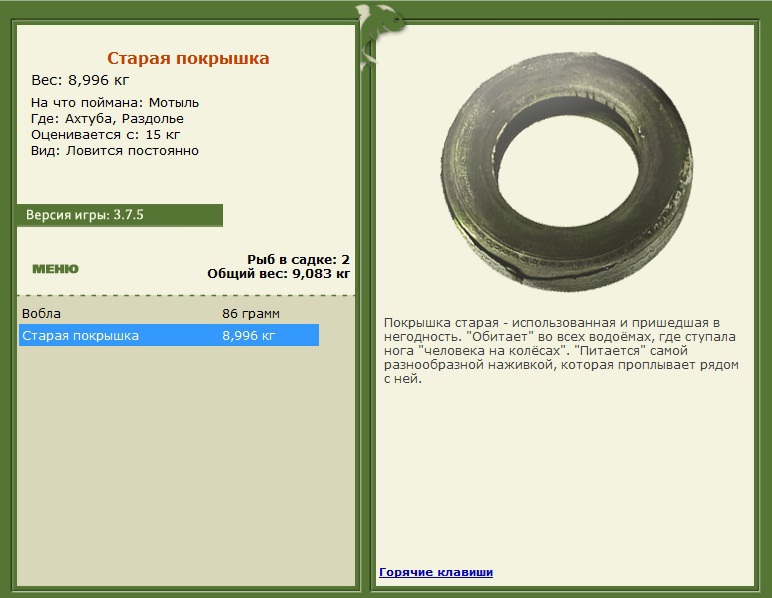Click the Вес: 8,996 кг line
Screen dimensions: 772x598
(x=80, y=80)
